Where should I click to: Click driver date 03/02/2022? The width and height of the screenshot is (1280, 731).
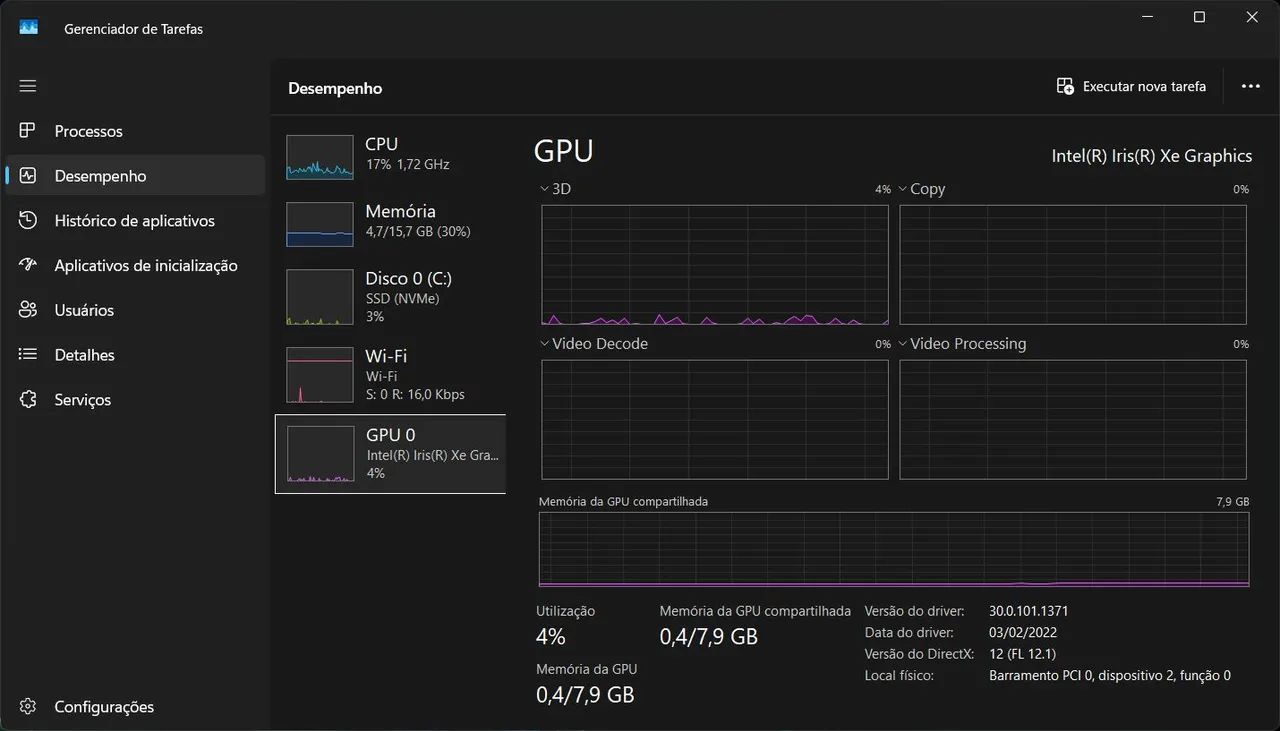click(1023, 632)
